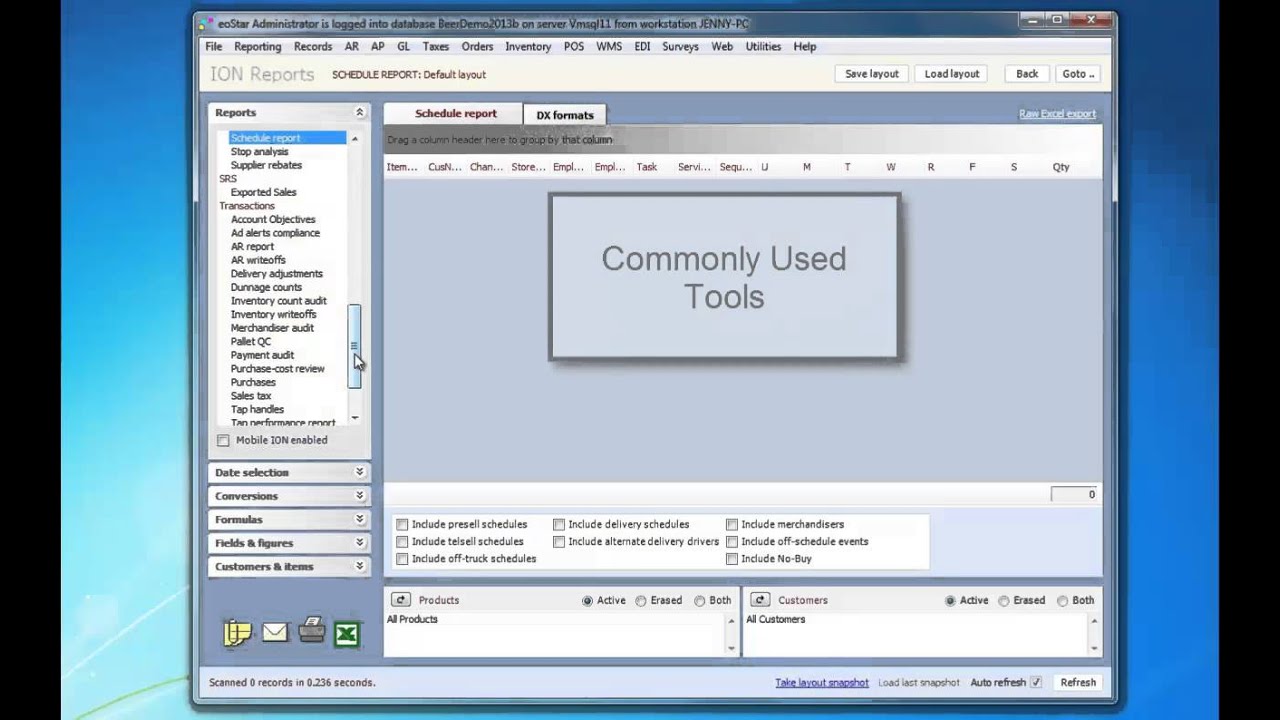The image size is (1280, 720).
Task: Click the Goto button
Action: pyautogui.click(x=1078, y=74)
